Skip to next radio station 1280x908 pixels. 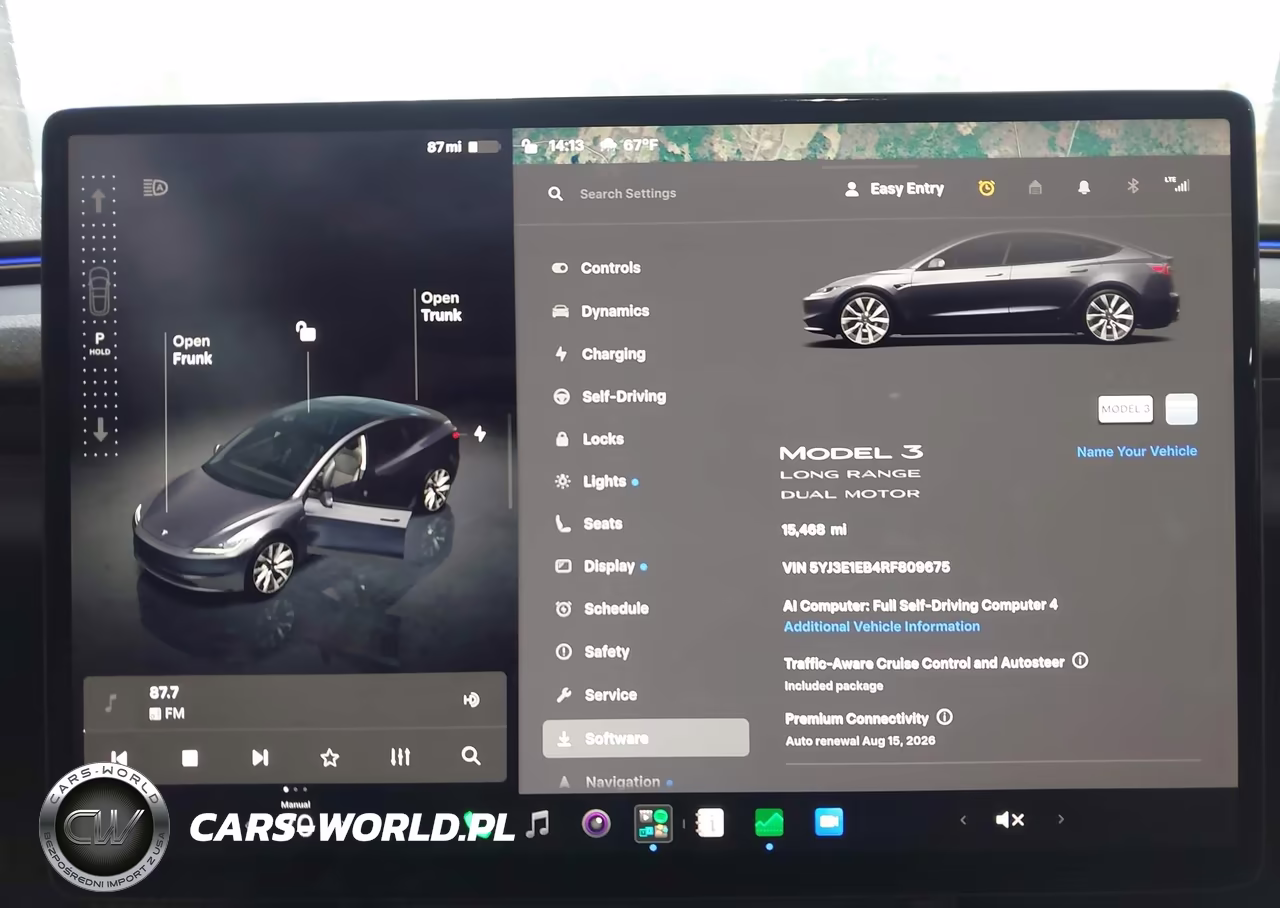click(x=260, y=757)
